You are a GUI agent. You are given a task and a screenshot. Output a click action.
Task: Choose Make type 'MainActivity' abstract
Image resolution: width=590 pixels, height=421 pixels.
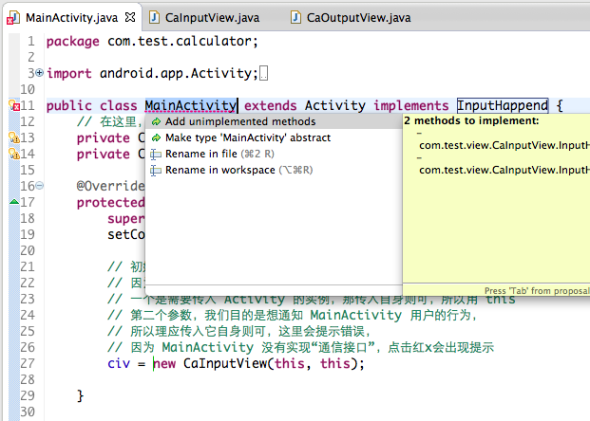[274, 138]
